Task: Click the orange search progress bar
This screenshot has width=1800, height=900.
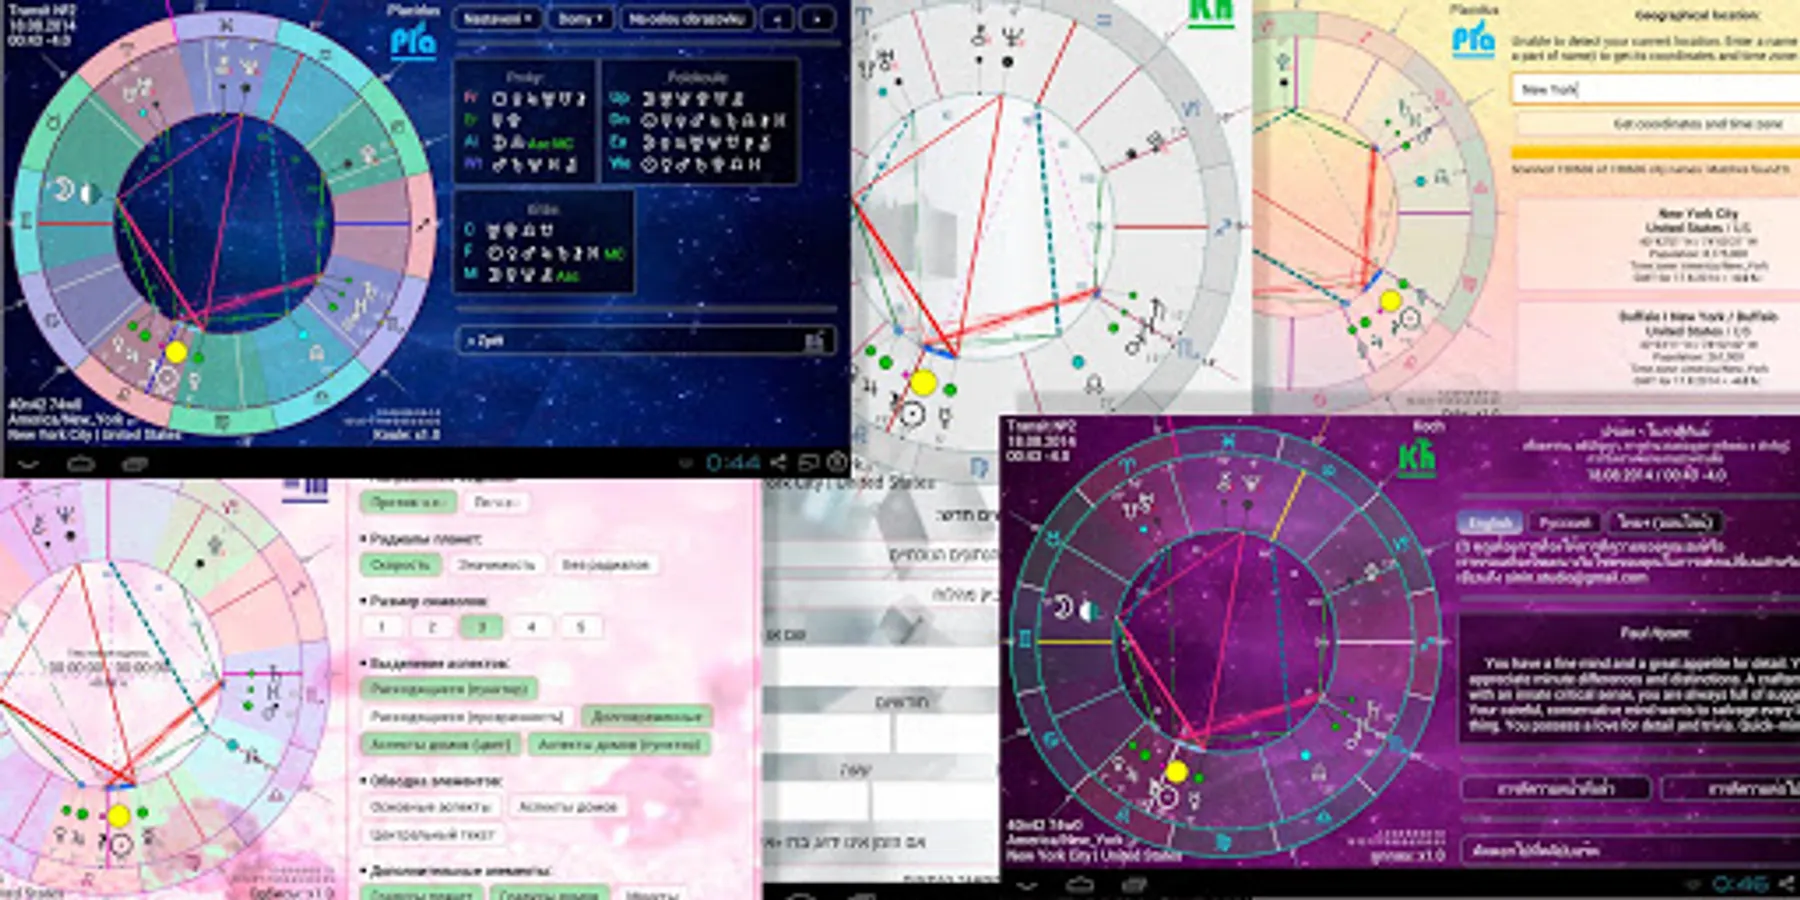Action: [1655, 153]
